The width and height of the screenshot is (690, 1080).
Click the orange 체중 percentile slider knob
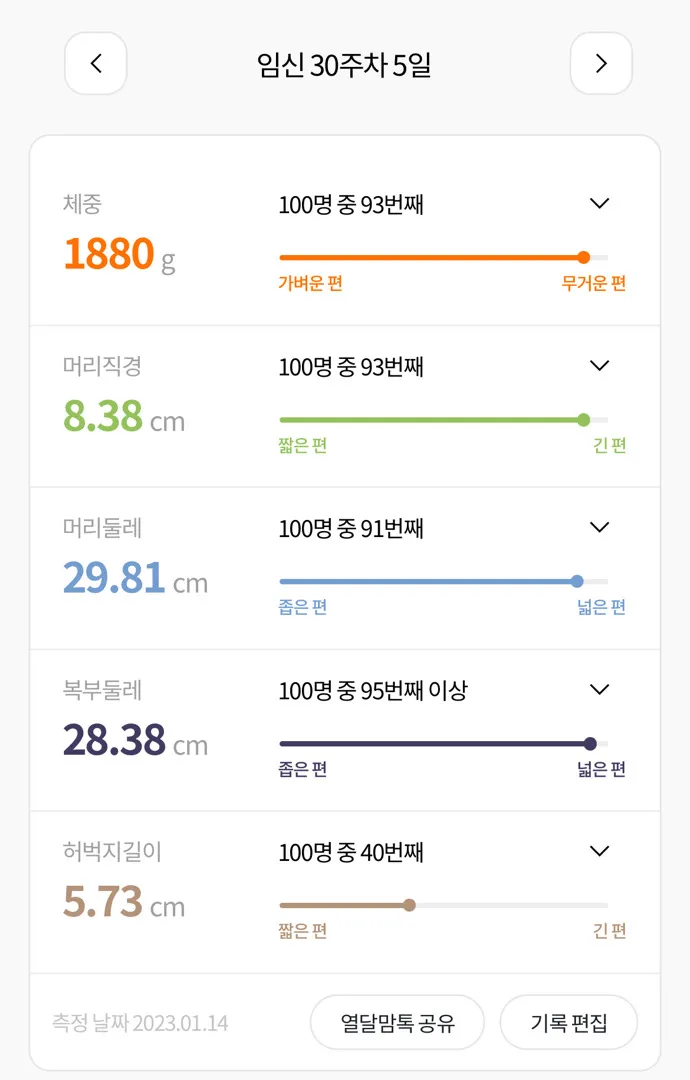click(583, 258)
